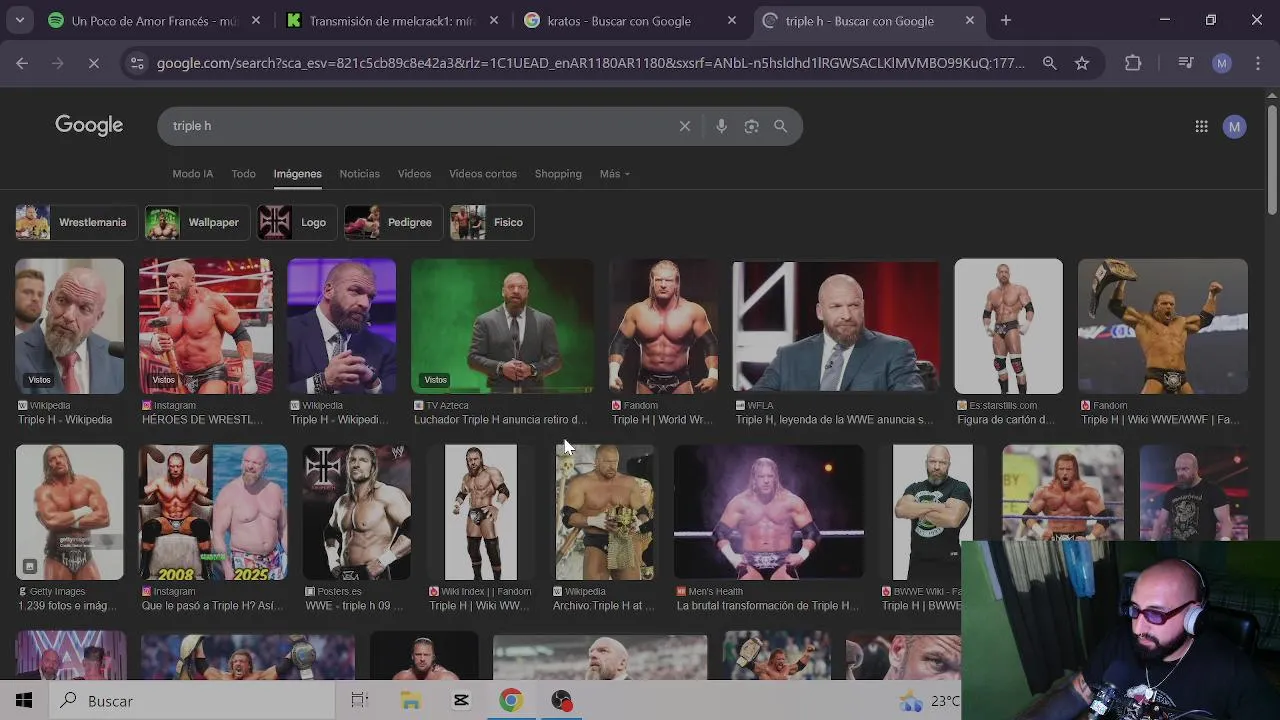
Task: Open File Explorer from the taskbar
Action: coord(411,701)
